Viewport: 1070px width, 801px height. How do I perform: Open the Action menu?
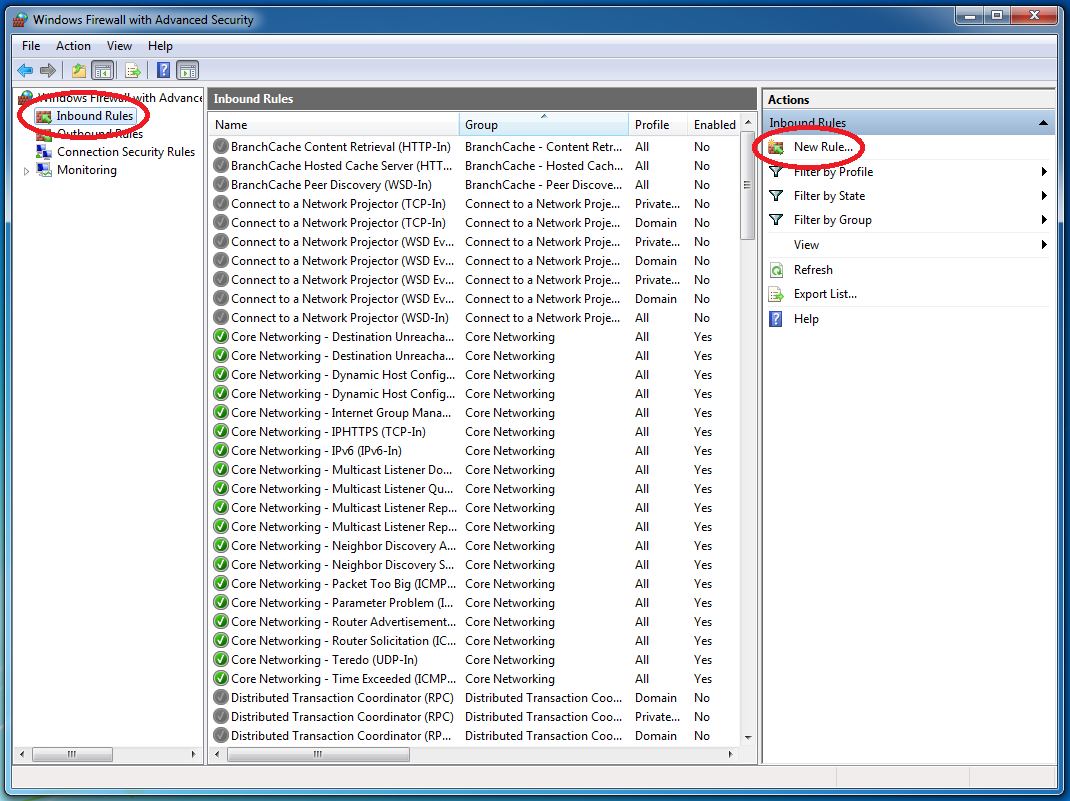73,46
